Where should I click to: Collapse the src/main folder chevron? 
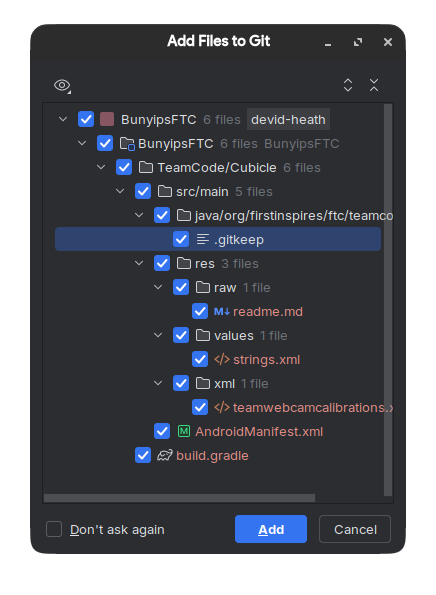120,191
